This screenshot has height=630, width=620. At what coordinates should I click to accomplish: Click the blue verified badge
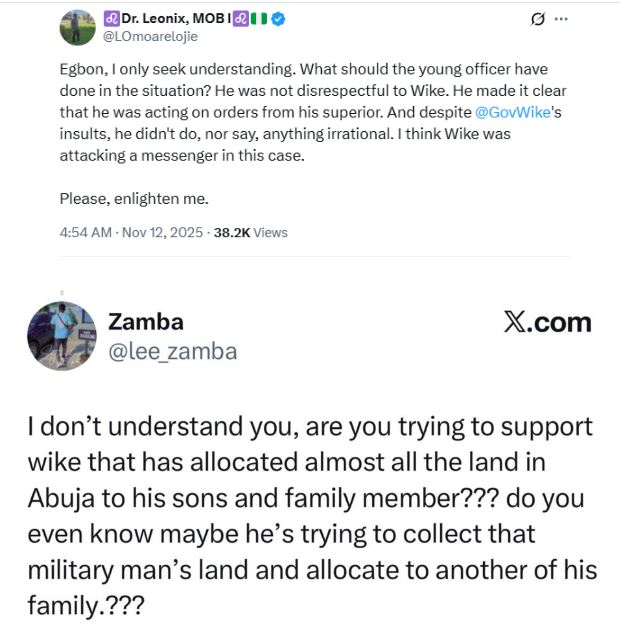[277, 18]
